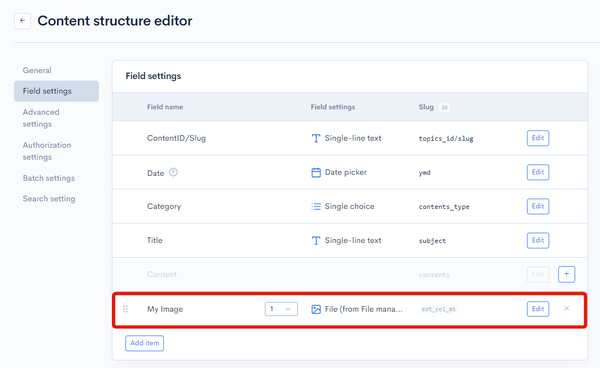Click the text icon in Title row
600x368 pixels.
pyautogui.click(x=316, y=241)
